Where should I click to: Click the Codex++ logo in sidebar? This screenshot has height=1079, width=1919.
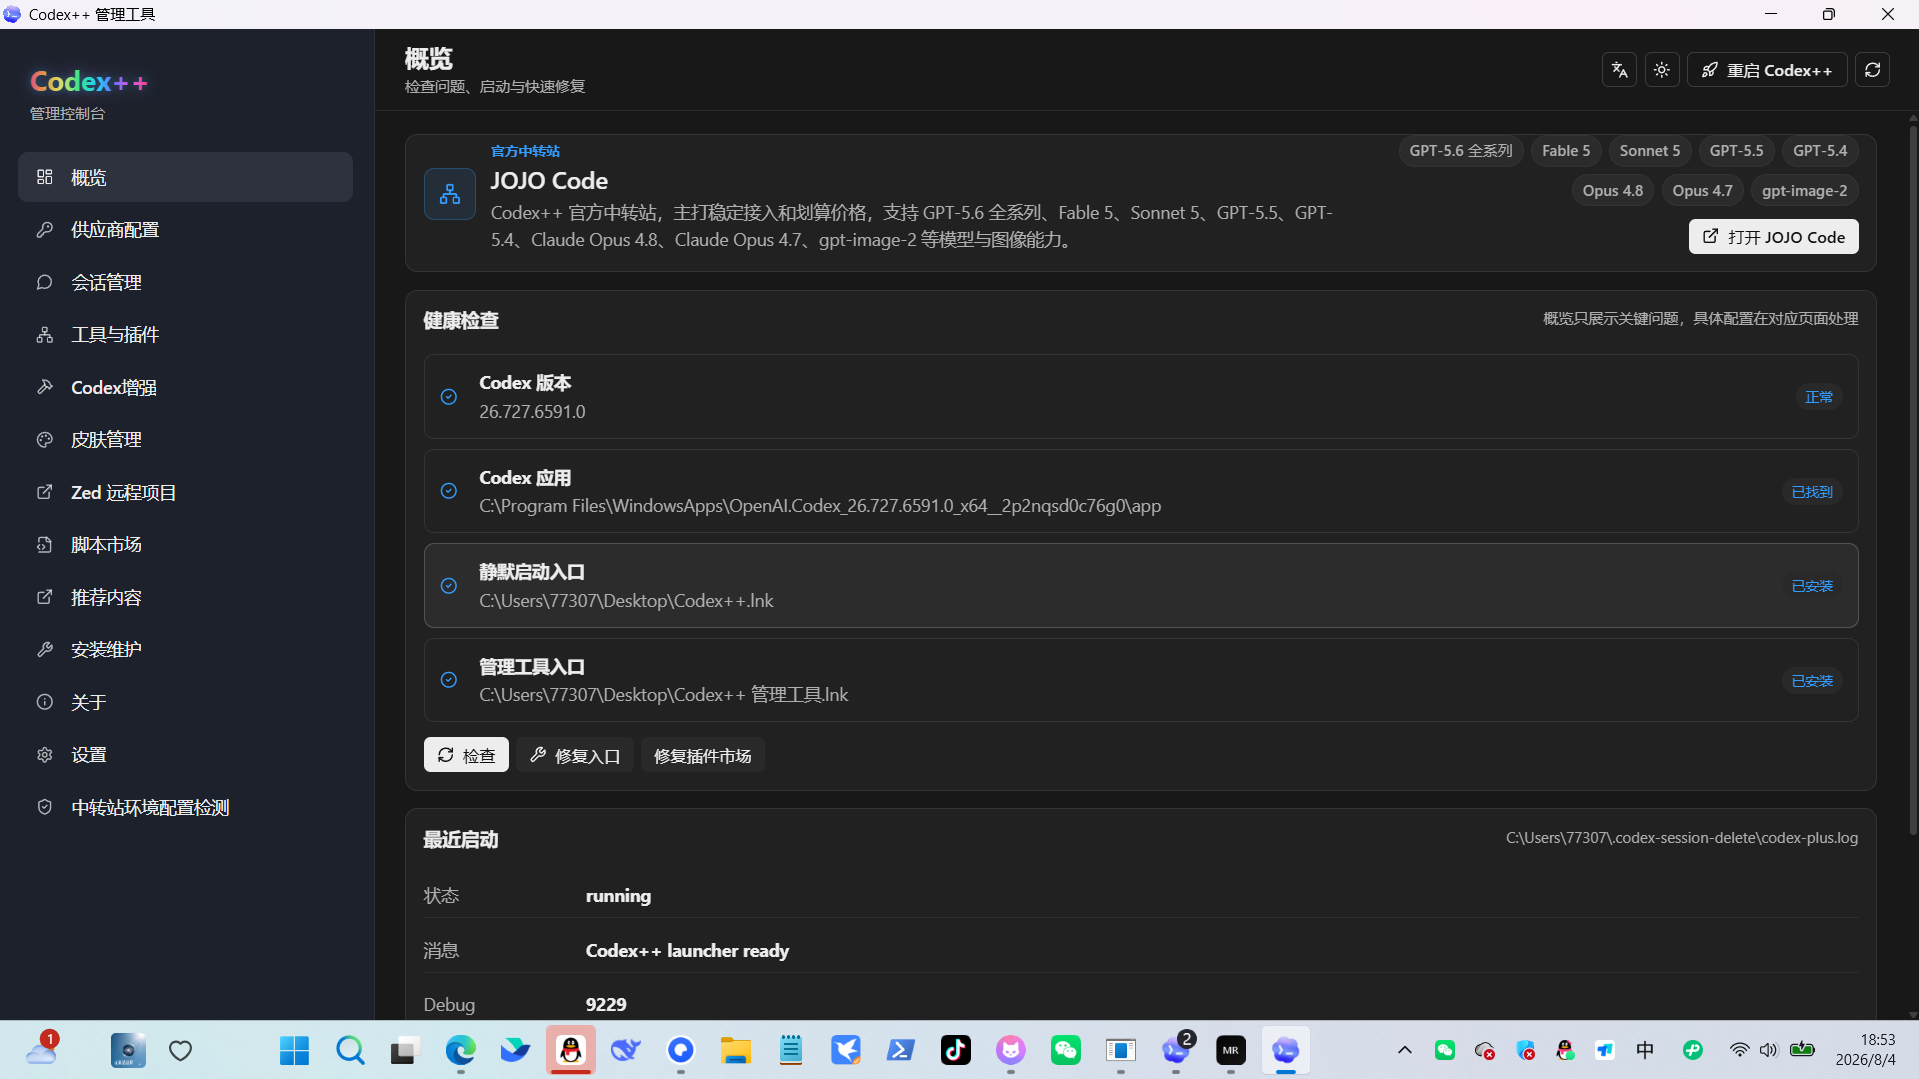click(x=89, y=82)
